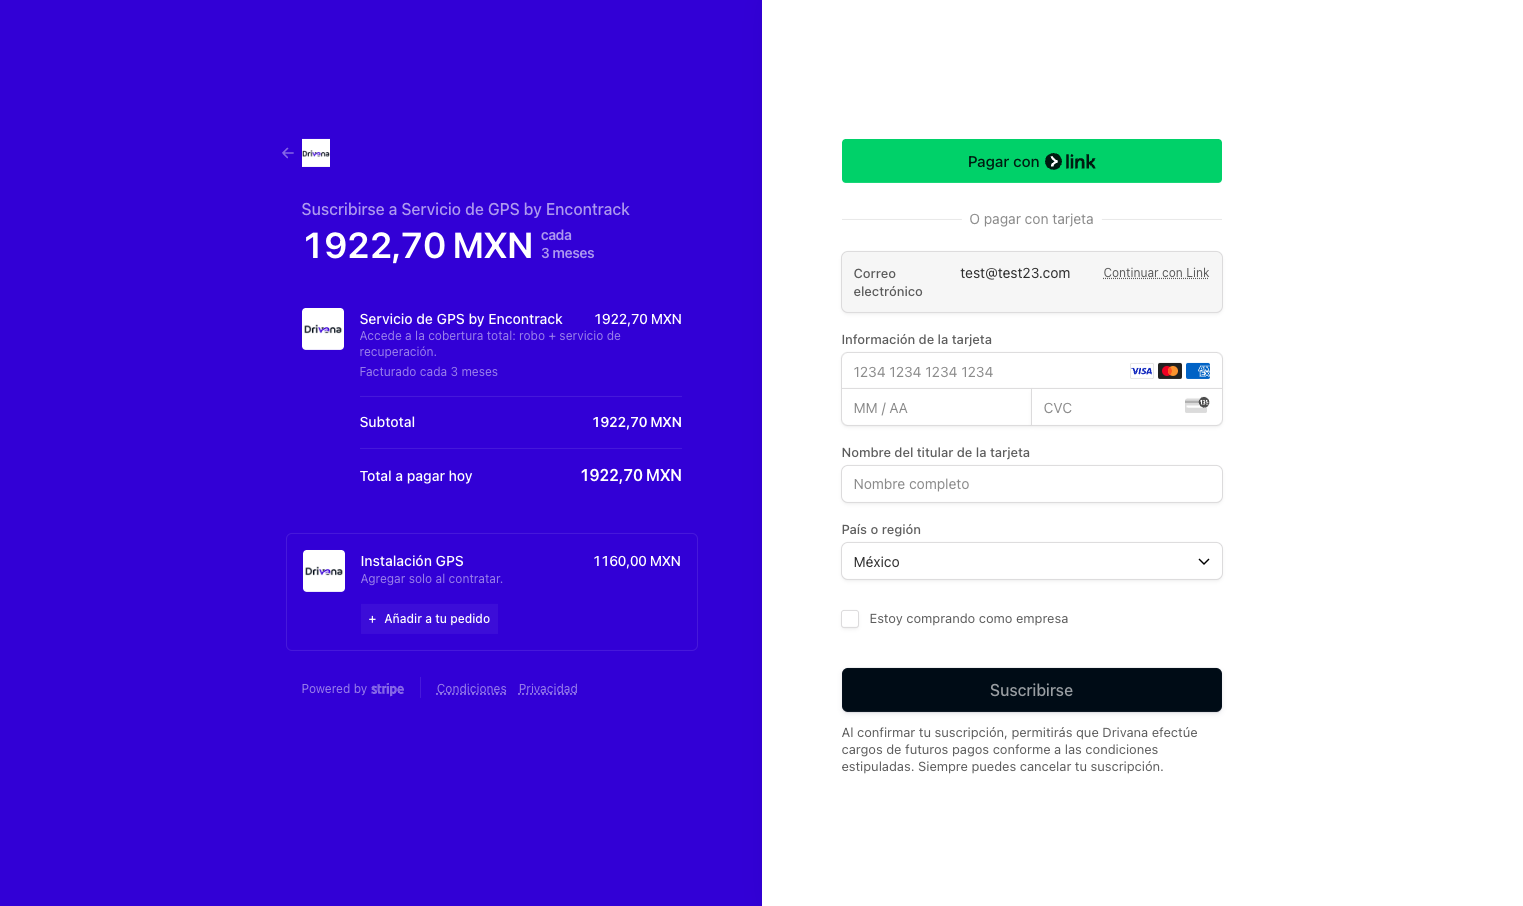Click the Subtotal label

(x=387, y=422)
